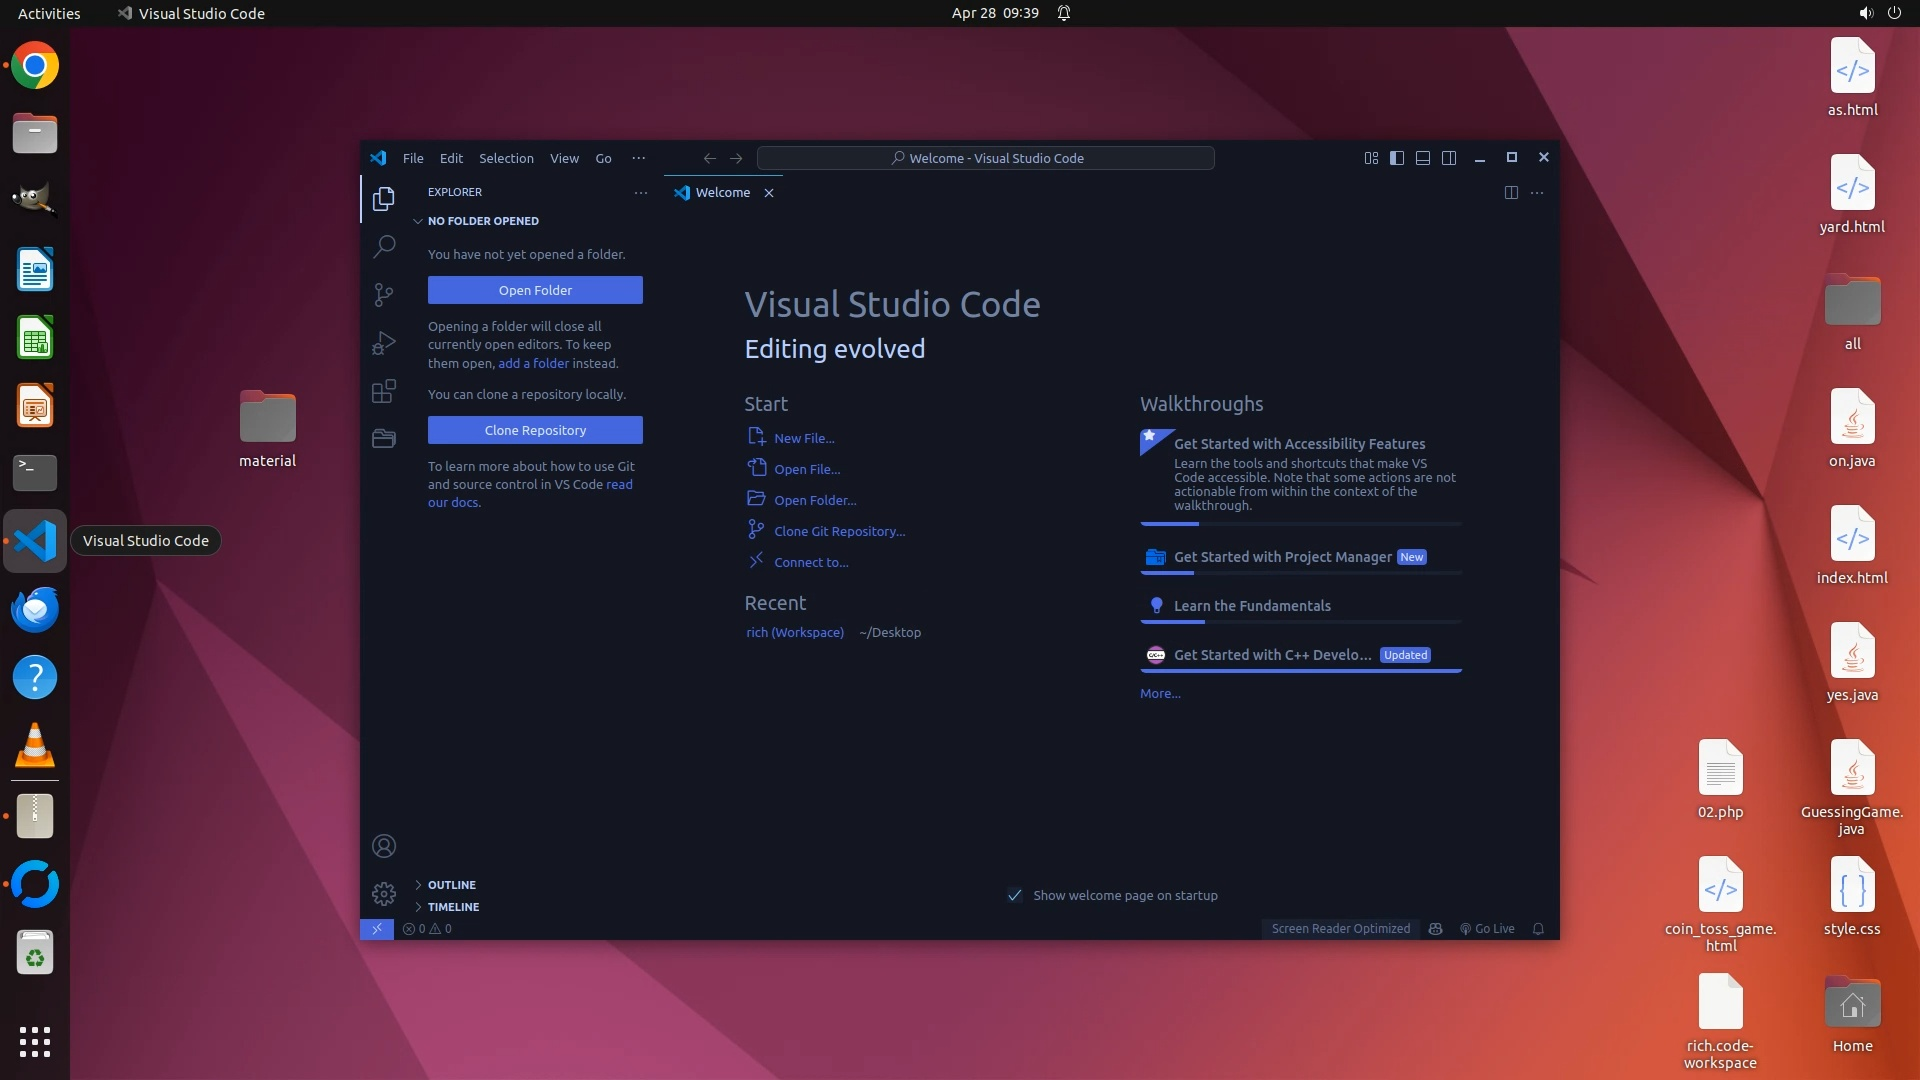
Task: Open the Manage gear icon
Action: [384, 893]
